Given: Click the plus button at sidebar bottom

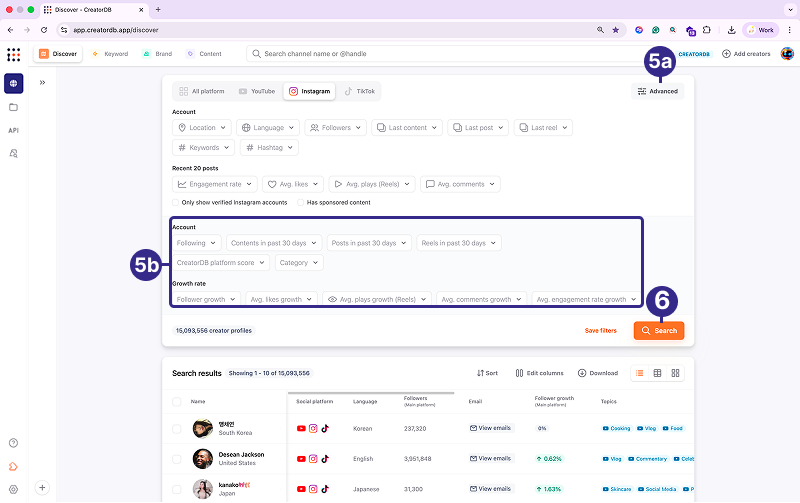Looking at the screenshot, I should pyautogui.click(x=42, y=487).
